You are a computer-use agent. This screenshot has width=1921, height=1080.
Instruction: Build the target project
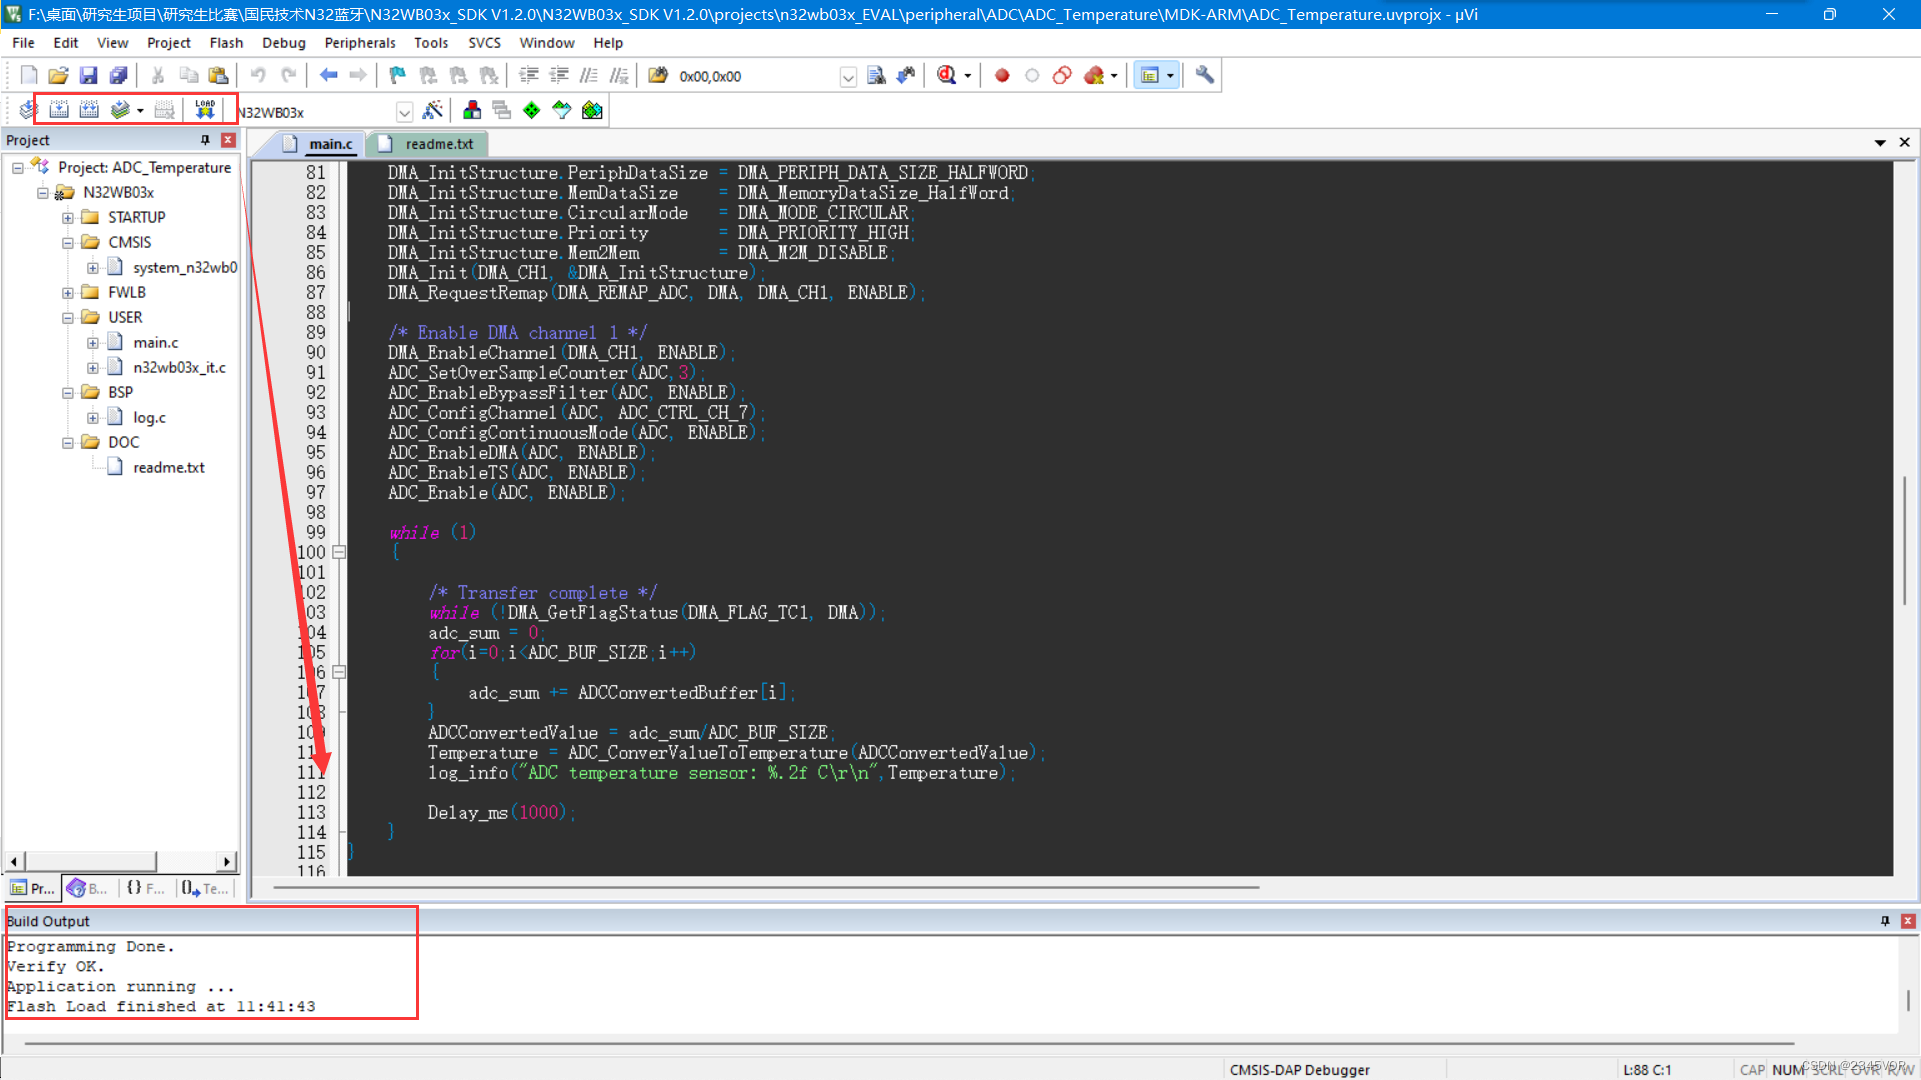[58, 110]
